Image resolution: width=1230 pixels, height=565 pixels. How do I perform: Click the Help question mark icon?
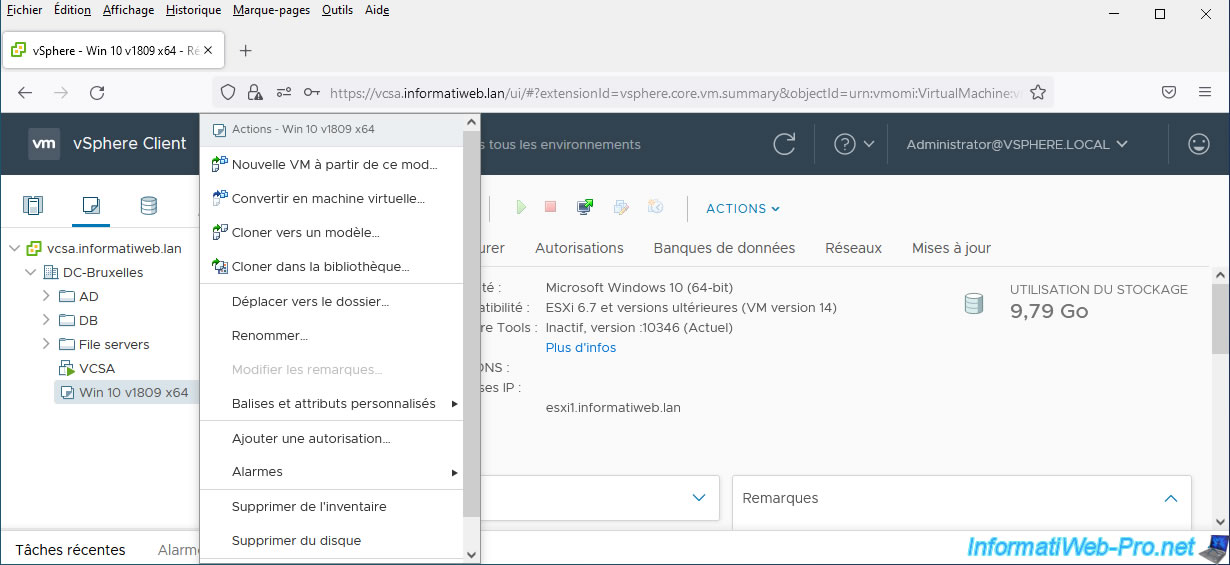(x=844, y=144)
